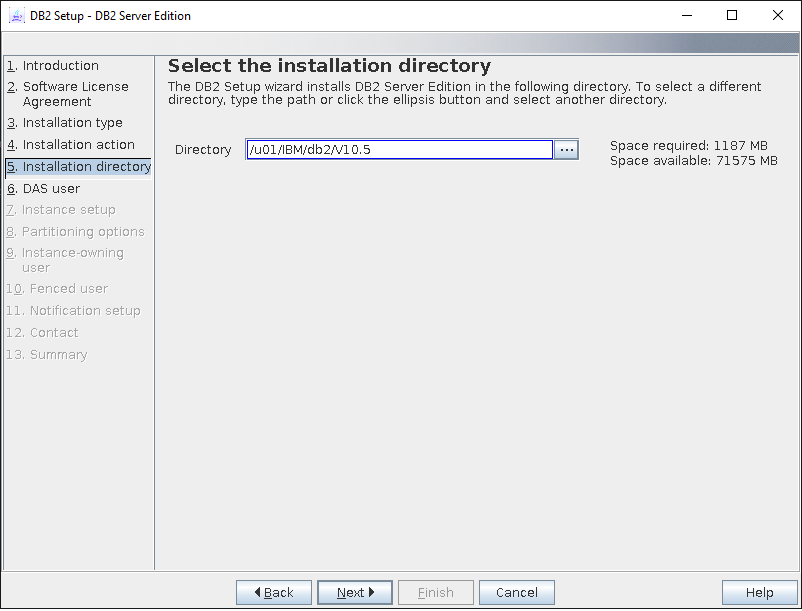Image resolution: width=802 pixels, height=611 pixels.
Task: Click the Summary step in the sidebar
Action: pyautogui.click(x=58, y=355)
